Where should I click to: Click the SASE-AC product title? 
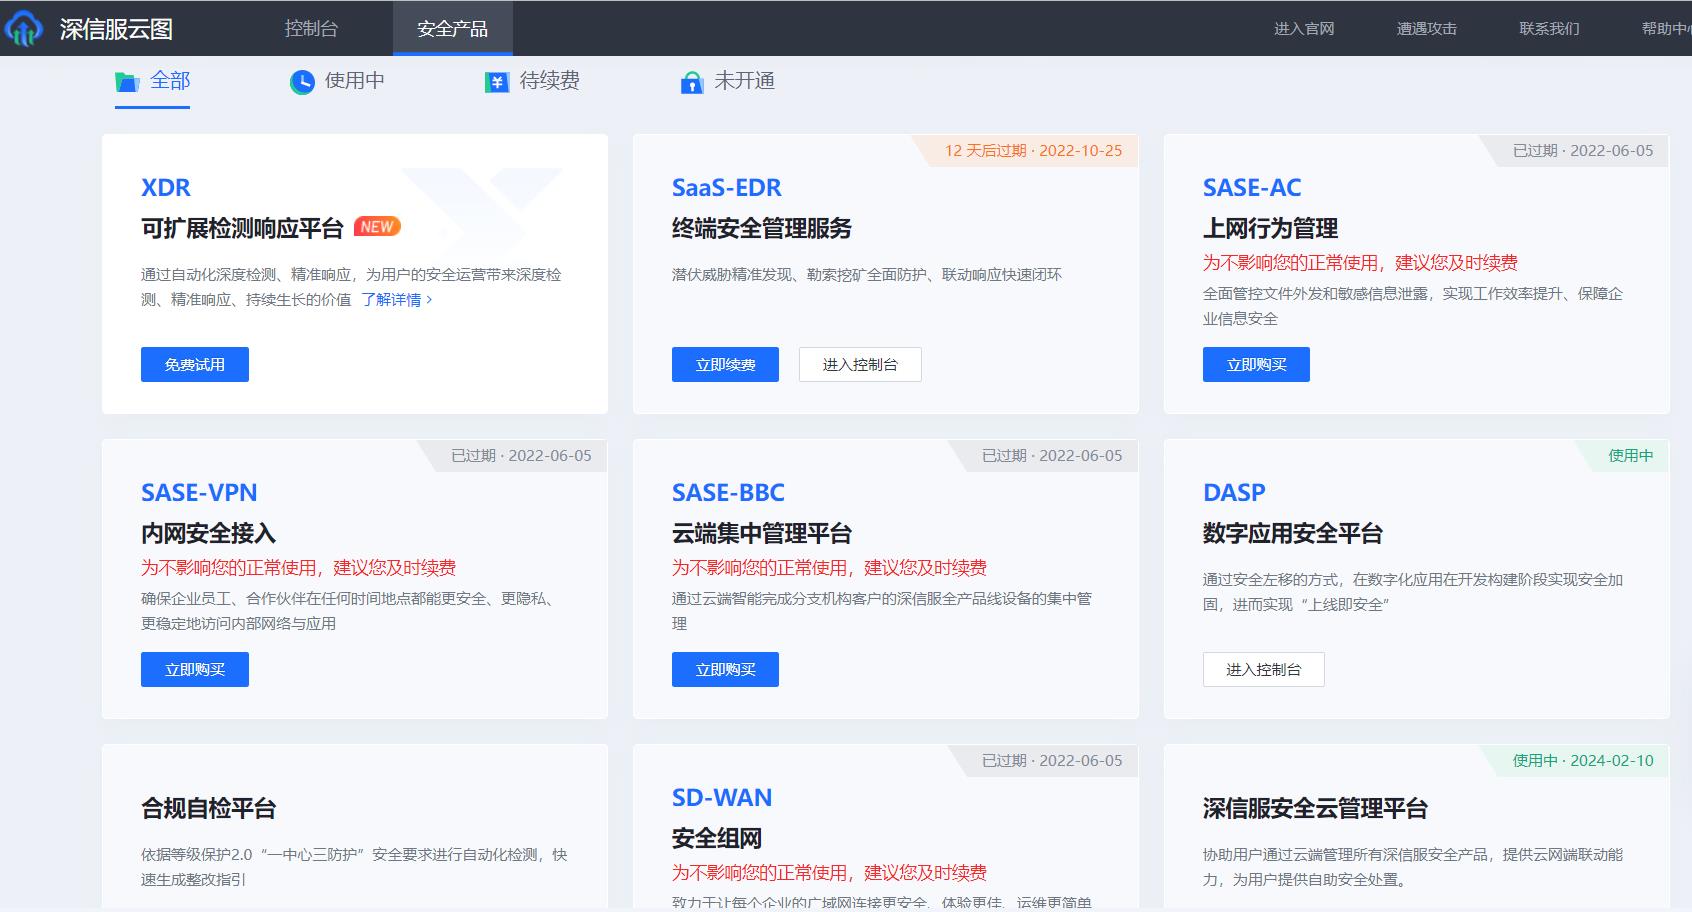1252,187
